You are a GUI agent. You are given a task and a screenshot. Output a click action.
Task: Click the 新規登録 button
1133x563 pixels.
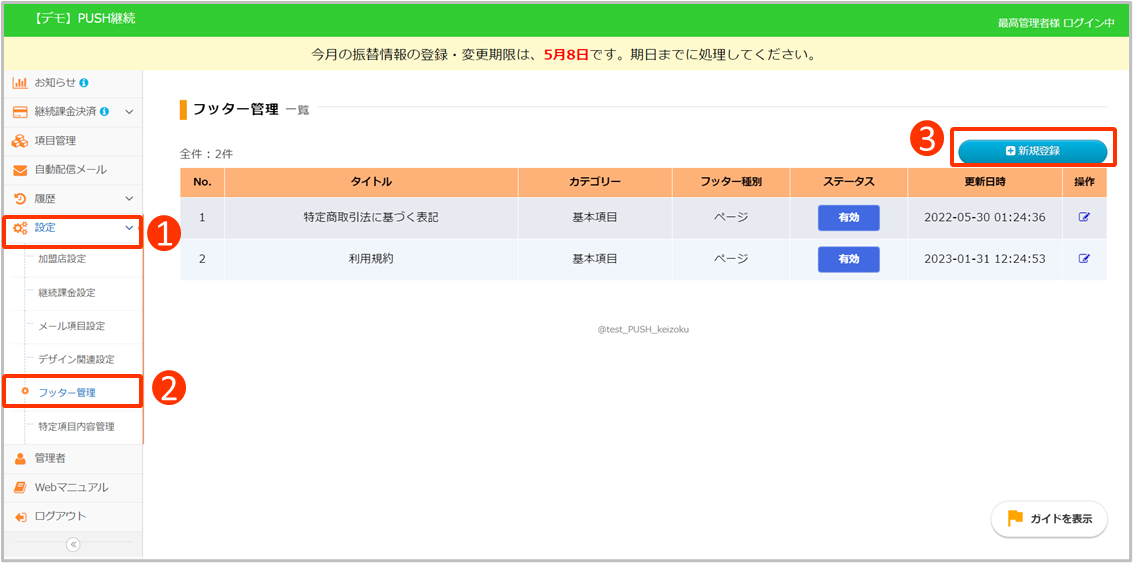point(1032,150)
